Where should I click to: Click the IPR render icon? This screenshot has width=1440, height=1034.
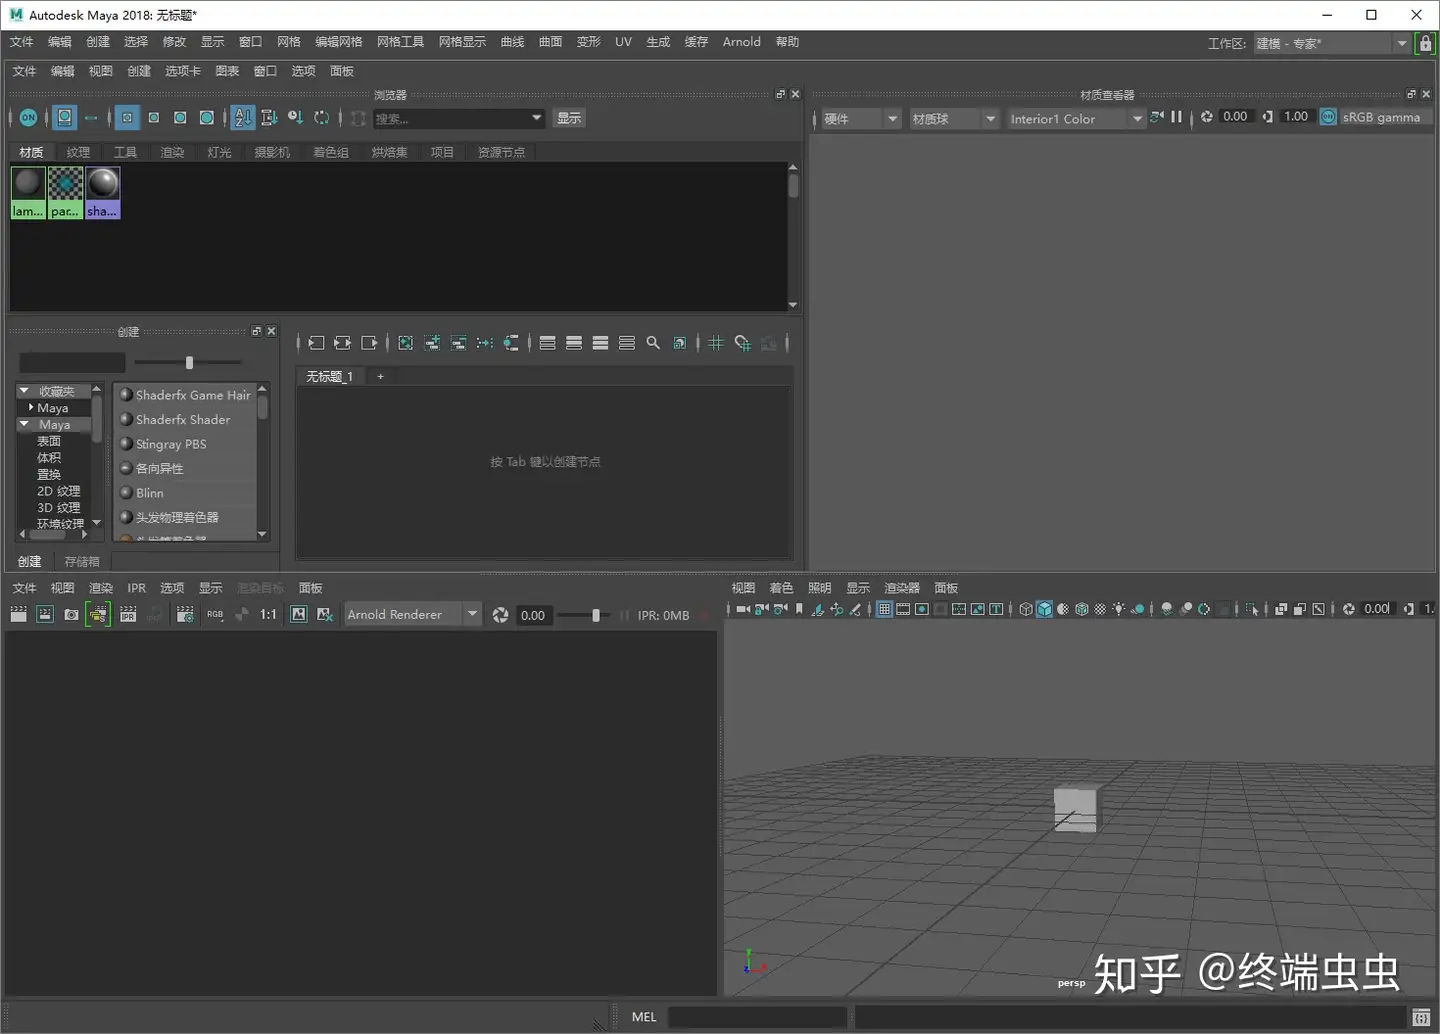coord(128,615)
